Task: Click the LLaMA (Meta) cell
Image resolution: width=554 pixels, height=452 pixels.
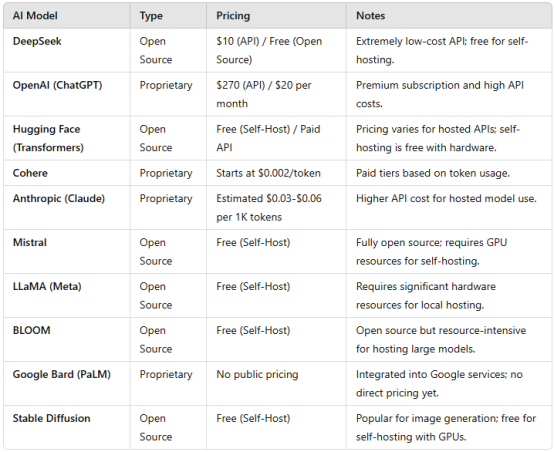Action: point(47,286)
